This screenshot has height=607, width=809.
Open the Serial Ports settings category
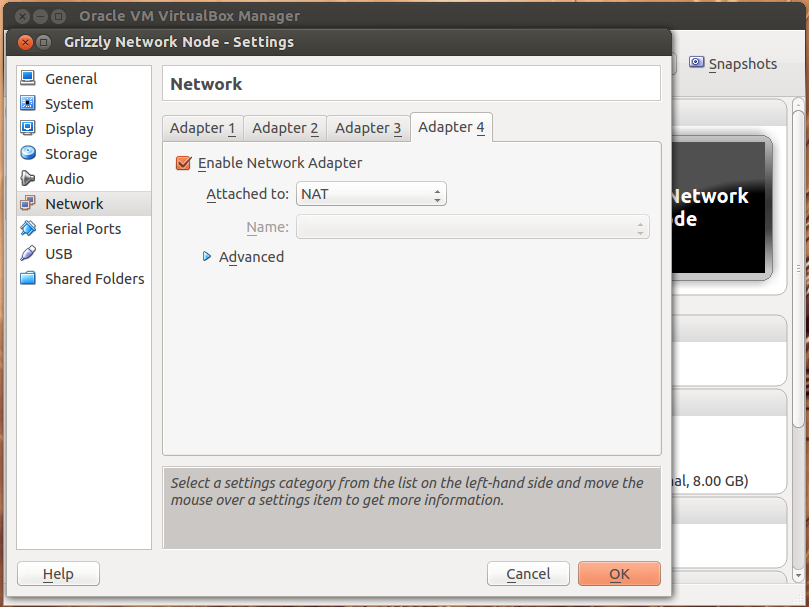tap(84, 229)
